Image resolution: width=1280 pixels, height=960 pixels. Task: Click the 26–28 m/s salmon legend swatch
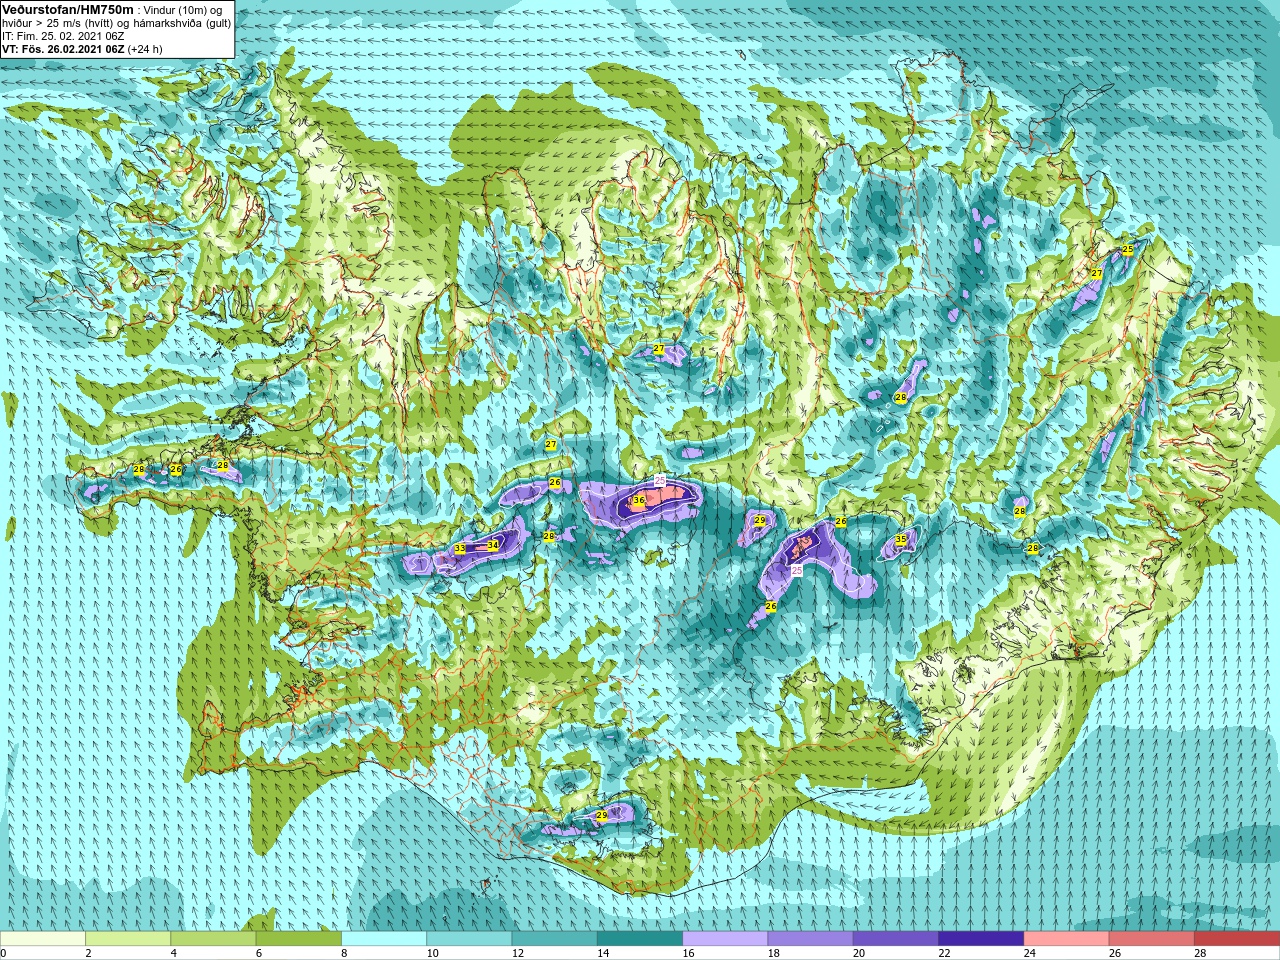pos(1152,939)
